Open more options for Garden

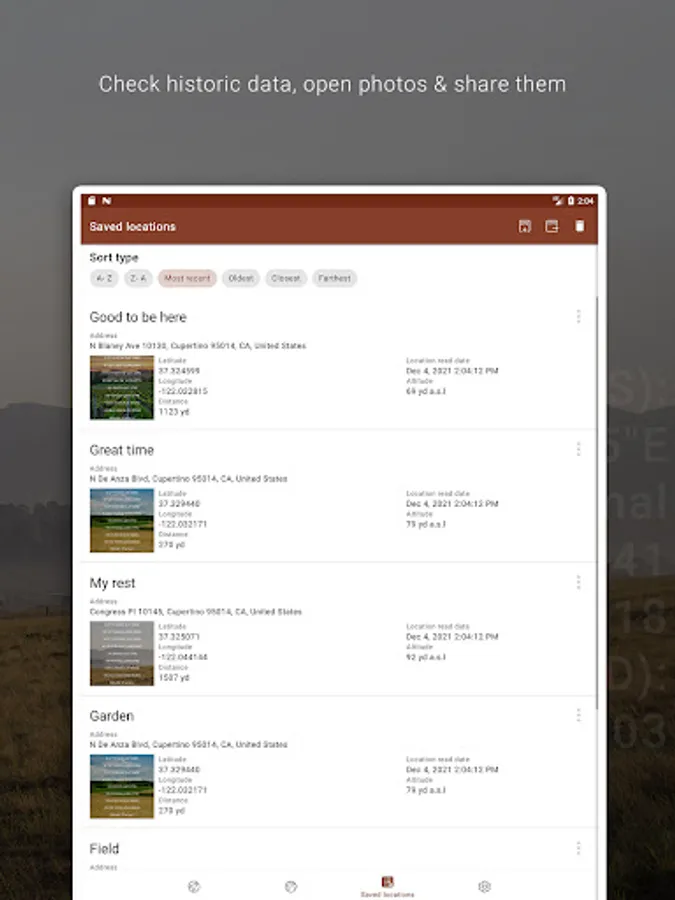pyautogui.click(x=578, y=715)
